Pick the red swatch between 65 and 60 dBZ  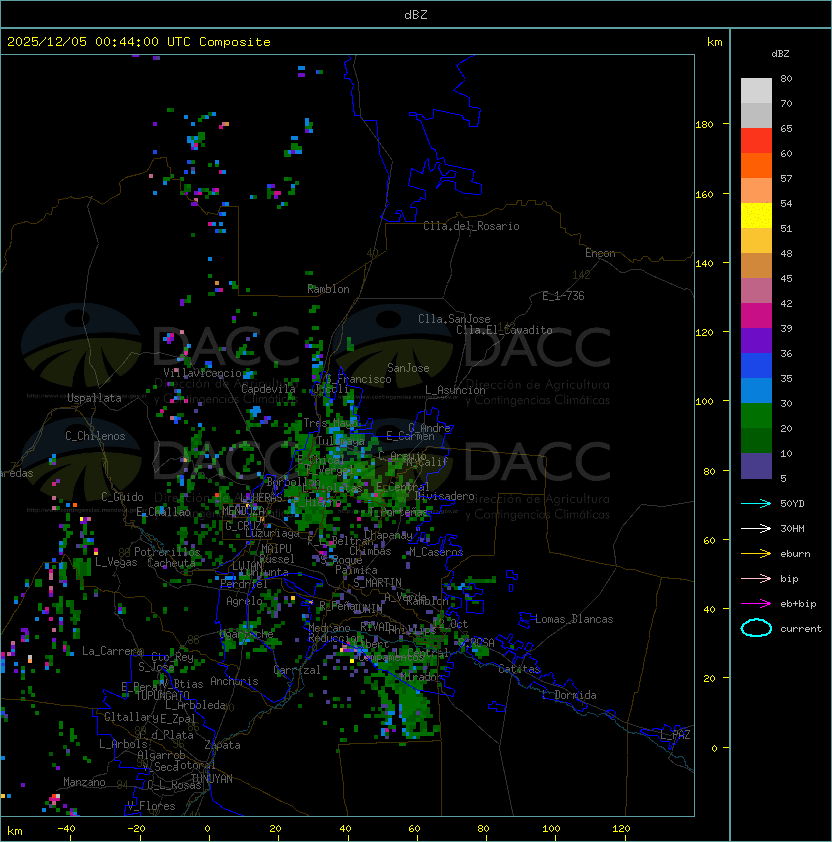coord(756,141)
